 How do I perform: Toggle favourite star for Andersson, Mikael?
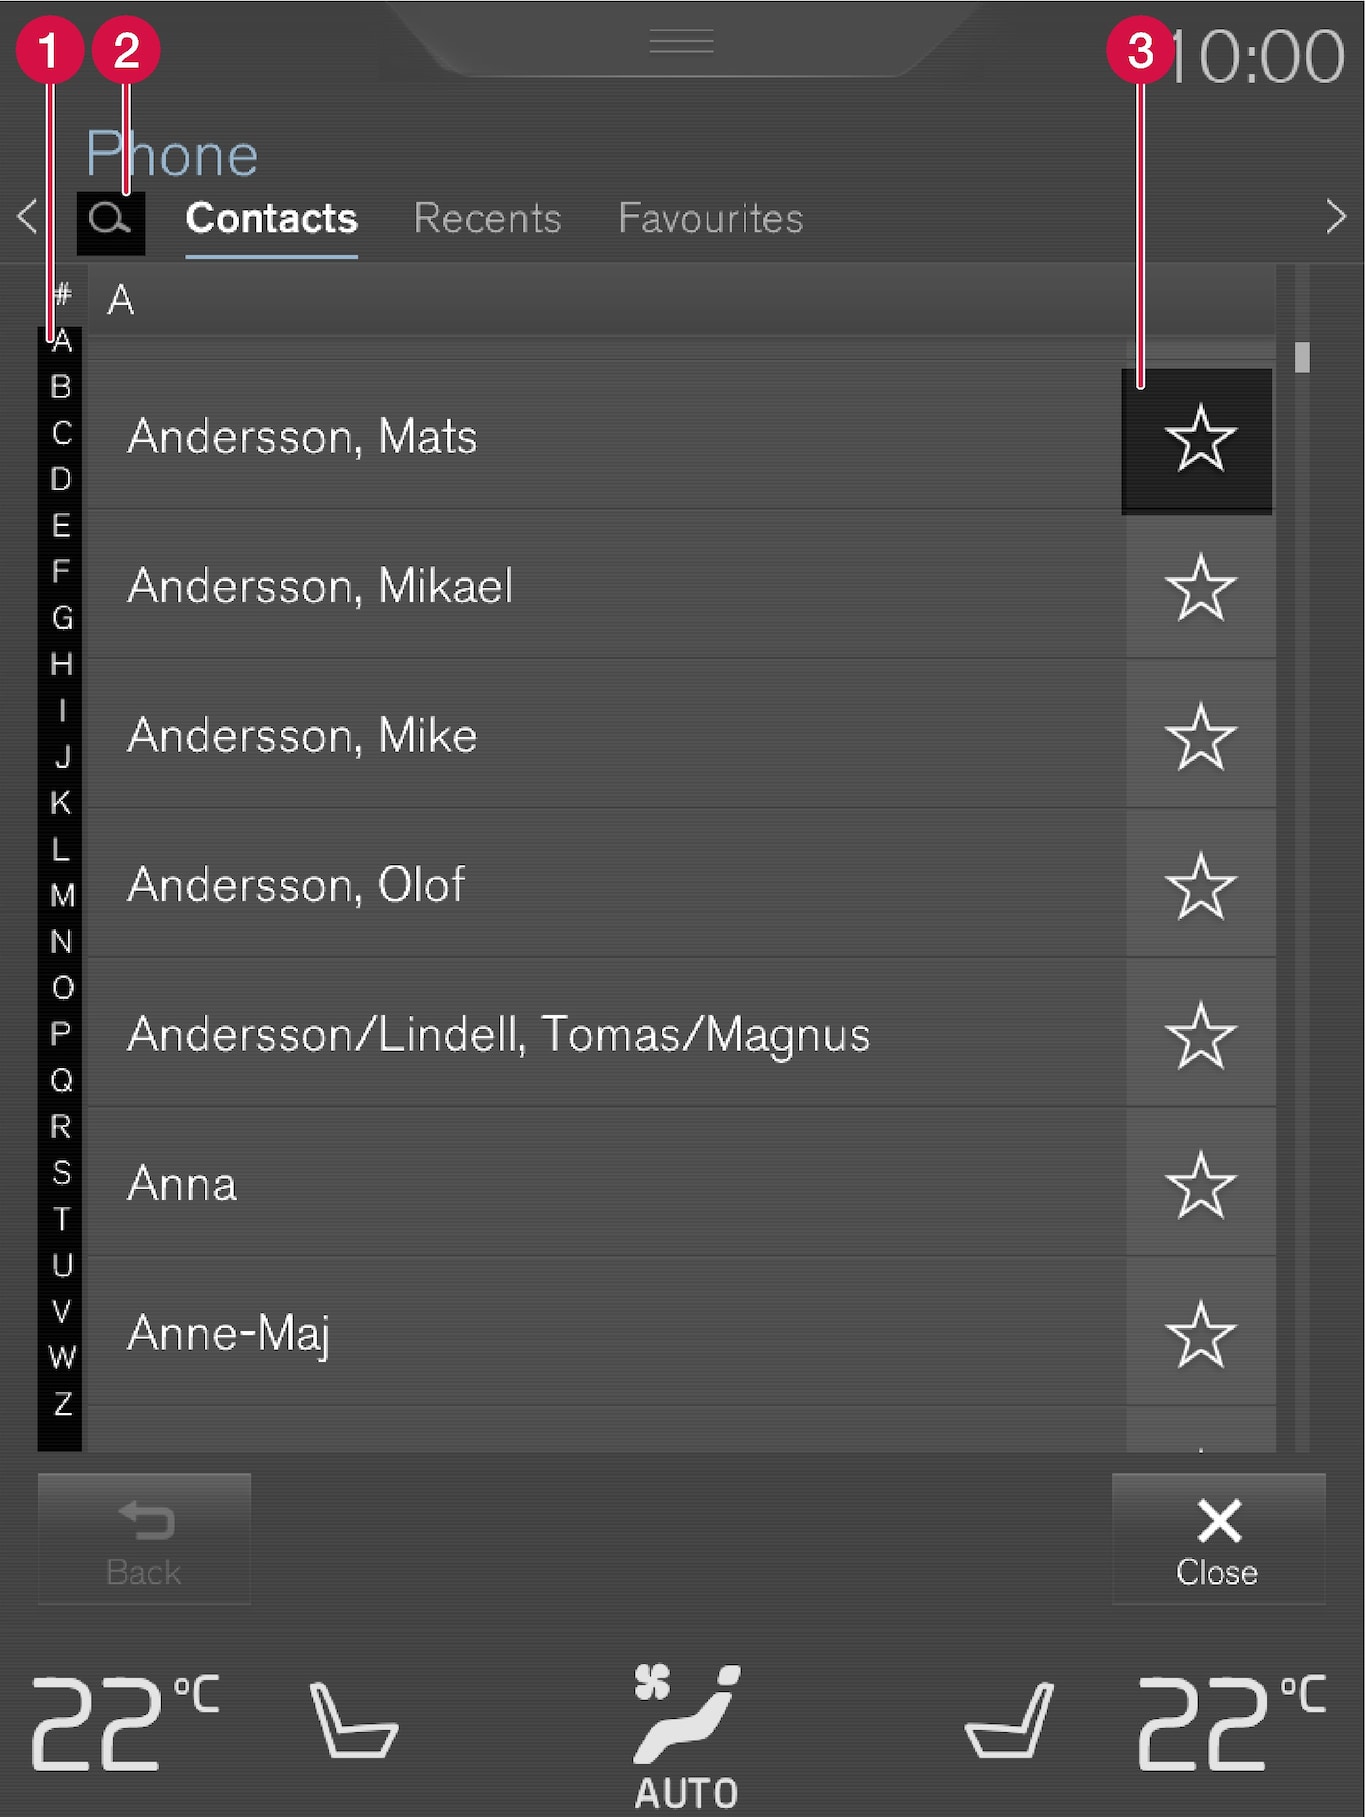1199,588
